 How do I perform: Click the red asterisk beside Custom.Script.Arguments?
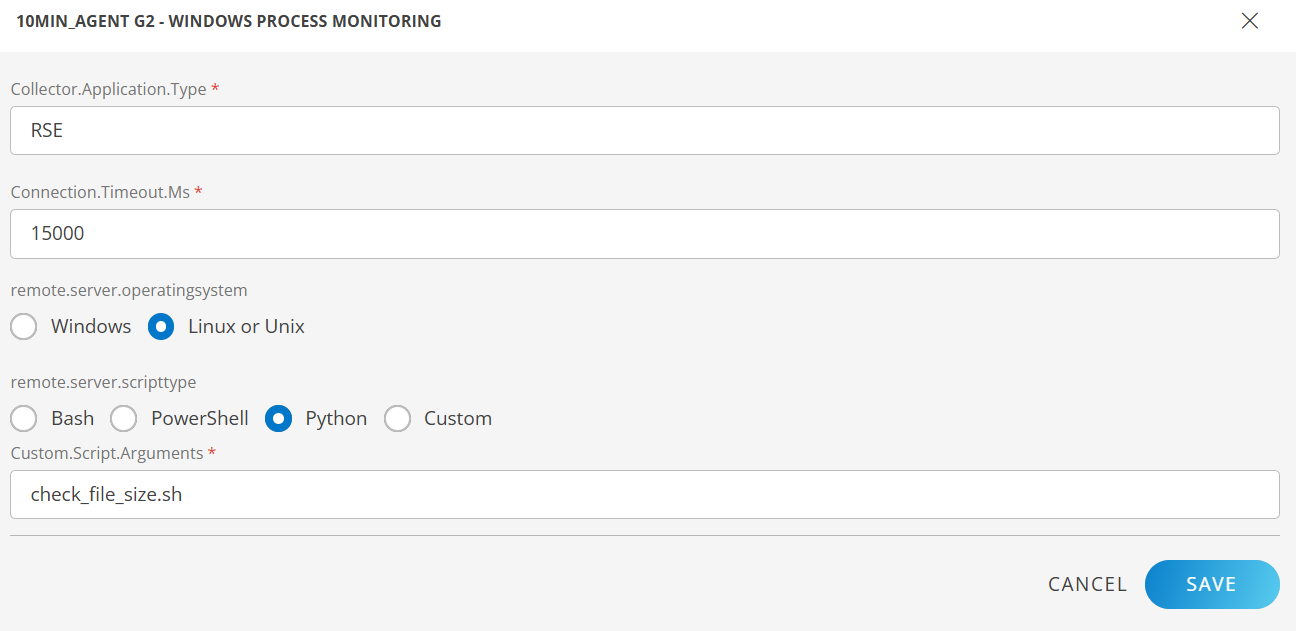212,454
